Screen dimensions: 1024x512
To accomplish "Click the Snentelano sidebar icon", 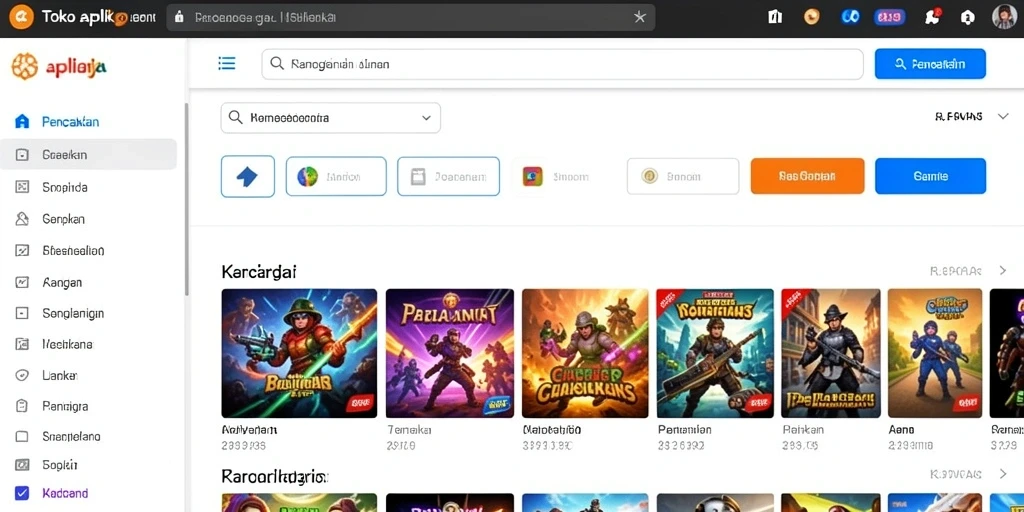I will coord(22,436).
